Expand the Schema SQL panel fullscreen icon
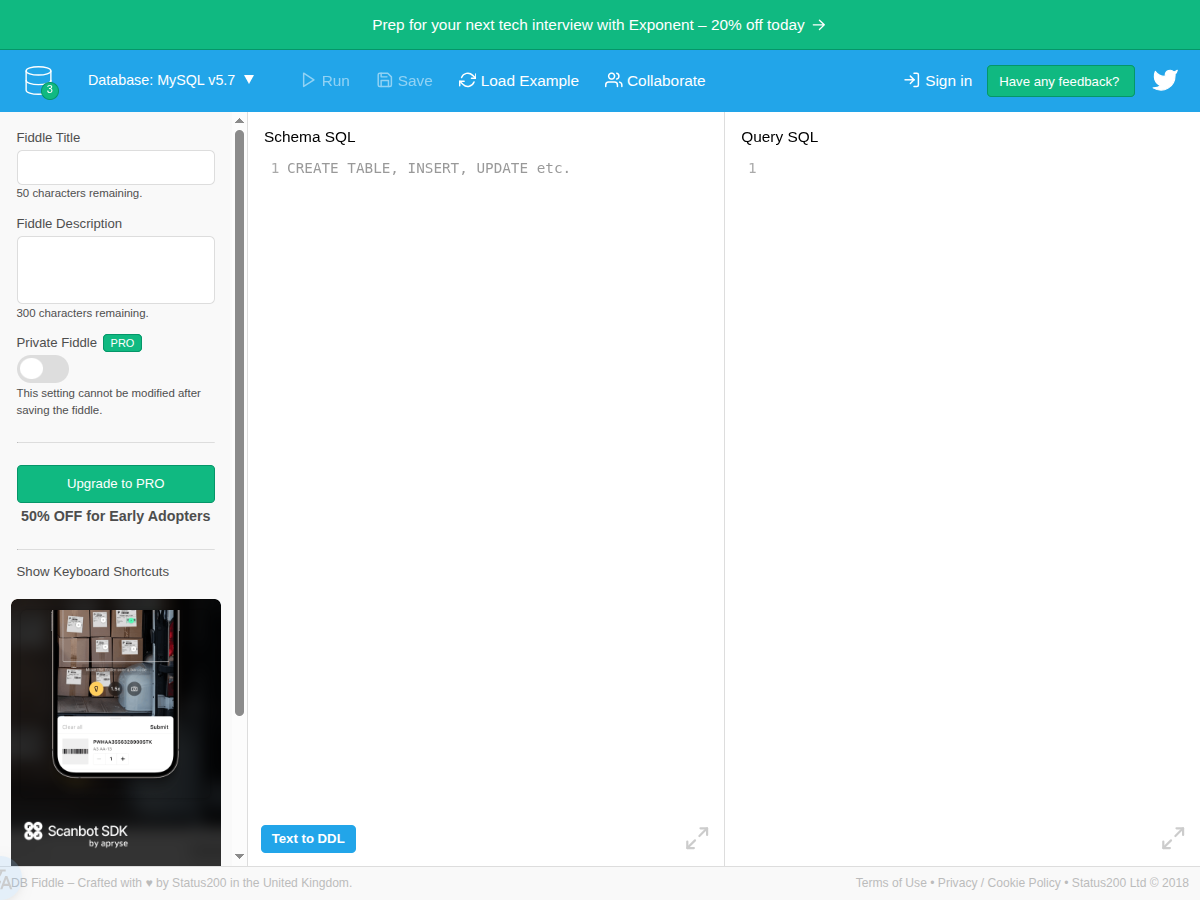 tap(697, 838)
